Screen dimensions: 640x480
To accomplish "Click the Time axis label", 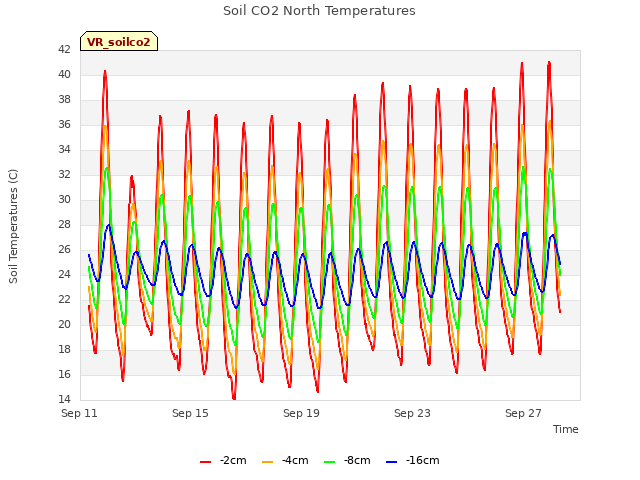I will [566, 429].
